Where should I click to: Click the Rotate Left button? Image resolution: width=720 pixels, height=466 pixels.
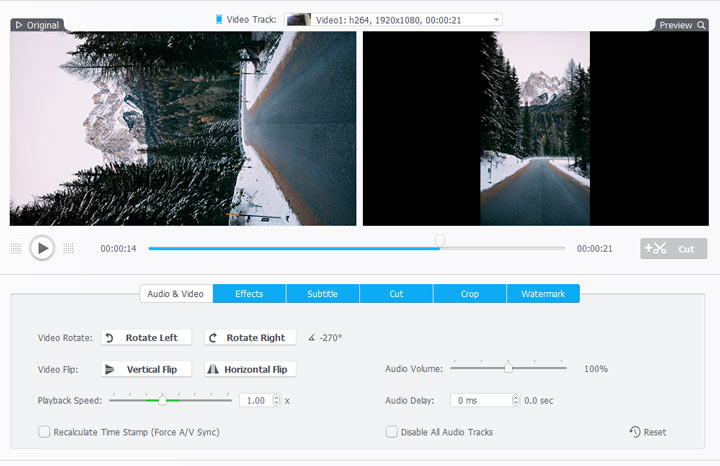(146, 338)
